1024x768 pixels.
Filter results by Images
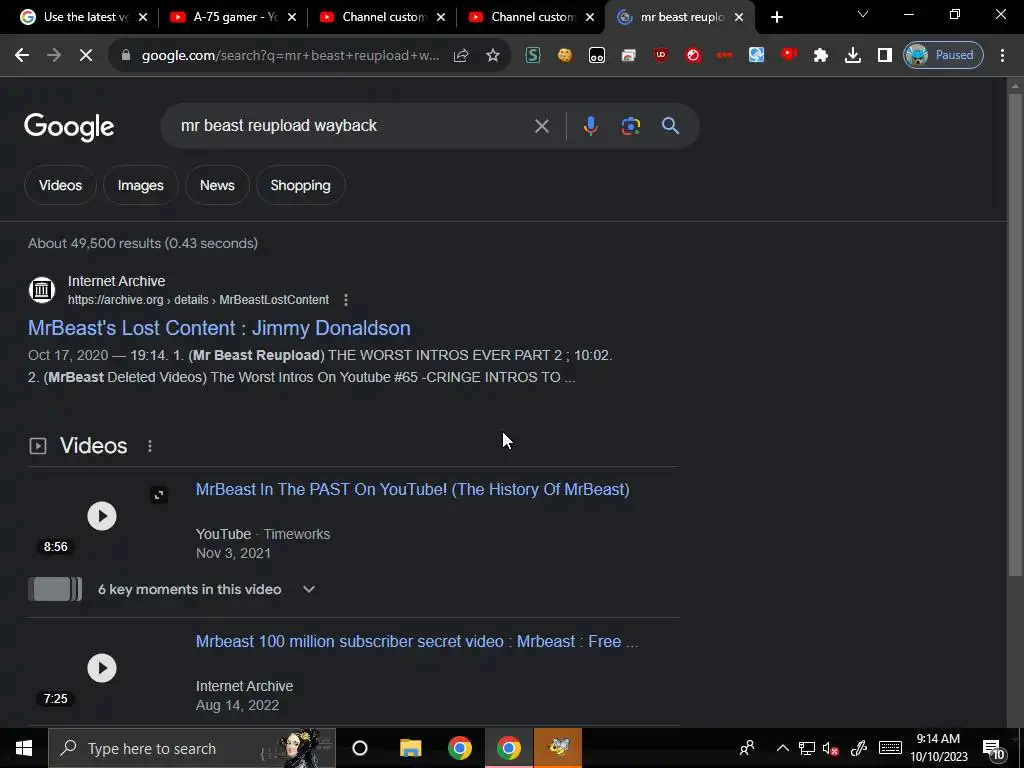point(140,185)
